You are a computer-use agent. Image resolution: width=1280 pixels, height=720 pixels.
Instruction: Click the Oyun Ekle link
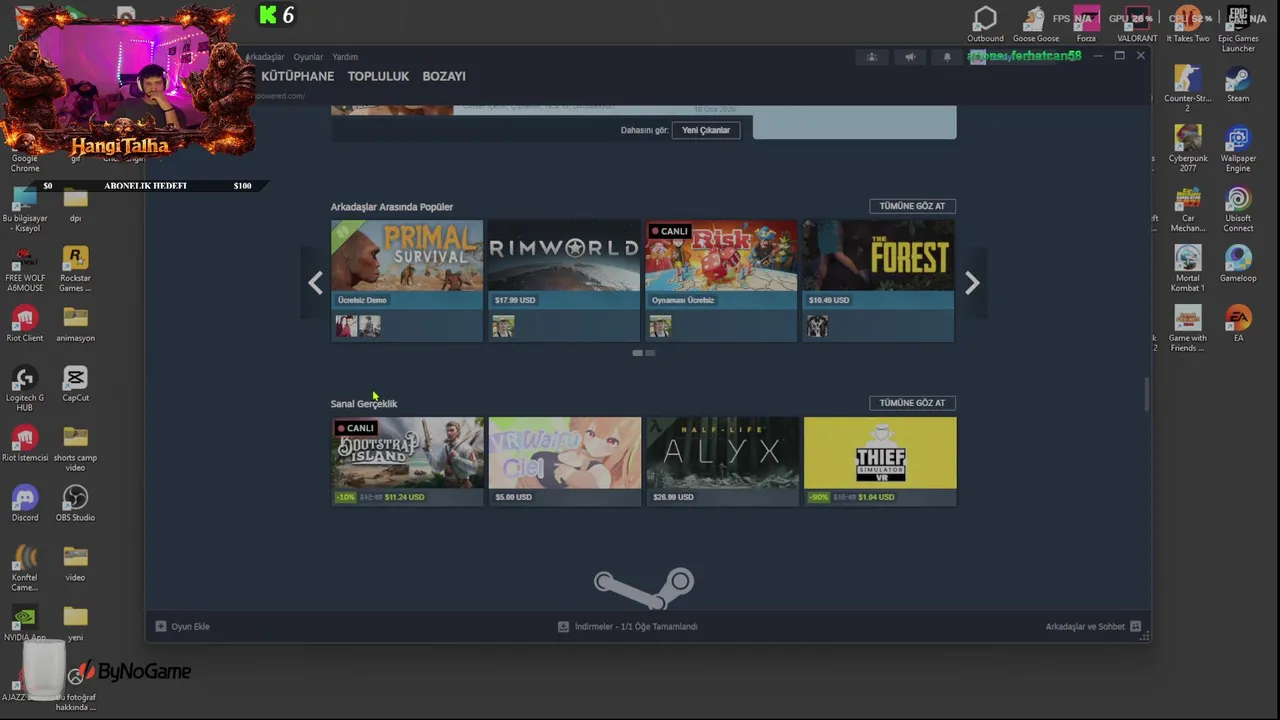[x=190, y=626]
